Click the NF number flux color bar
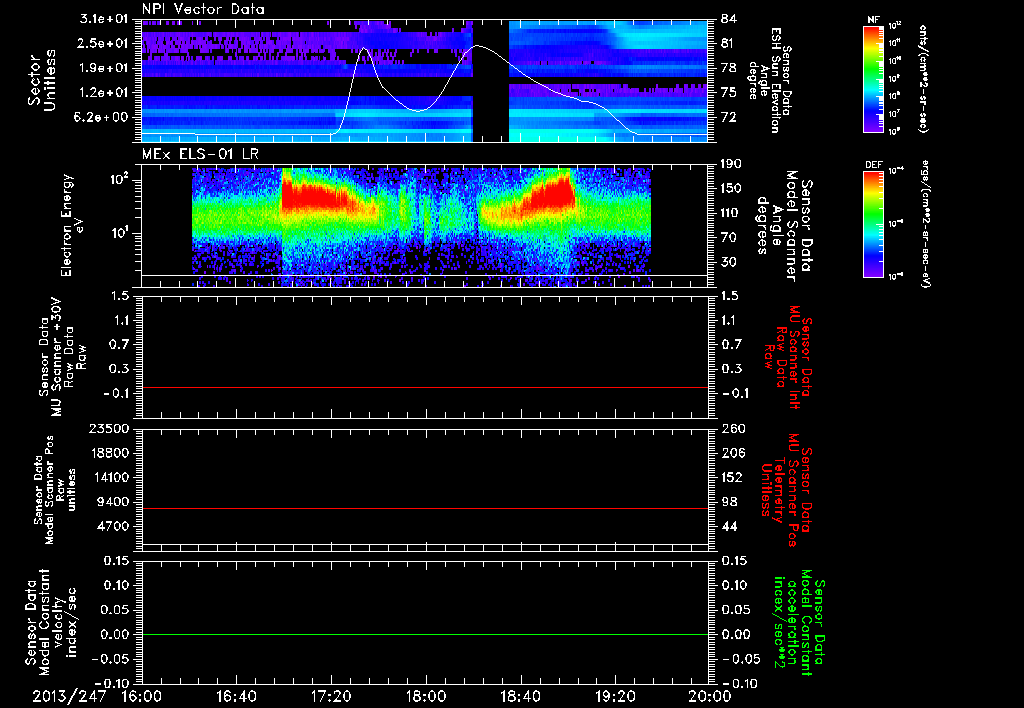 tap(874, 78)
